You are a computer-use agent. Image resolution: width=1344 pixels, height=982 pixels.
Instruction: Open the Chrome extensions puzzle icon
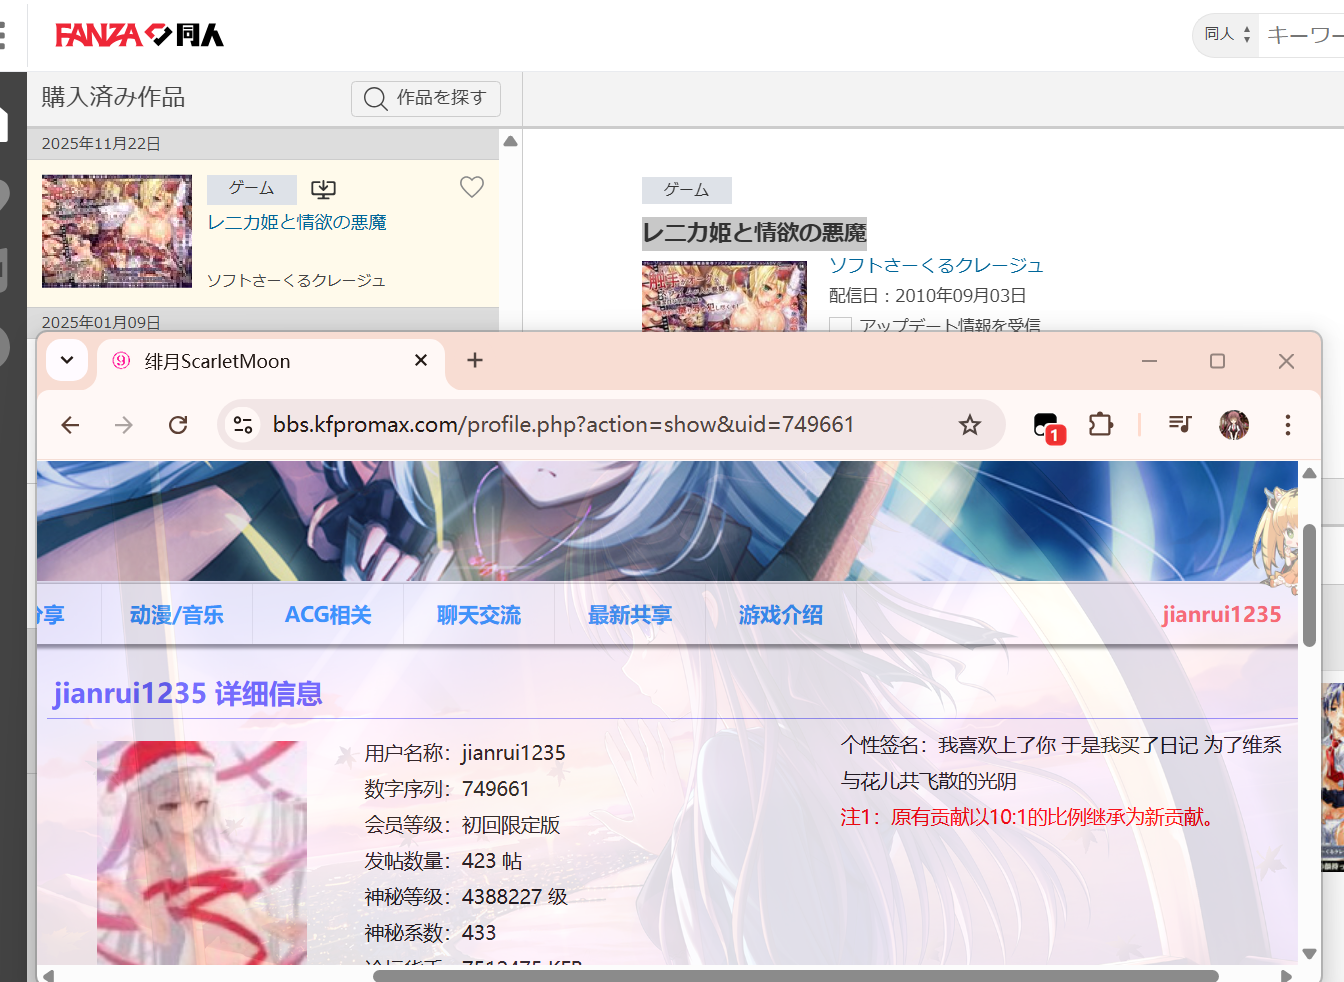pyautogui.click(x=1100, y=425)
